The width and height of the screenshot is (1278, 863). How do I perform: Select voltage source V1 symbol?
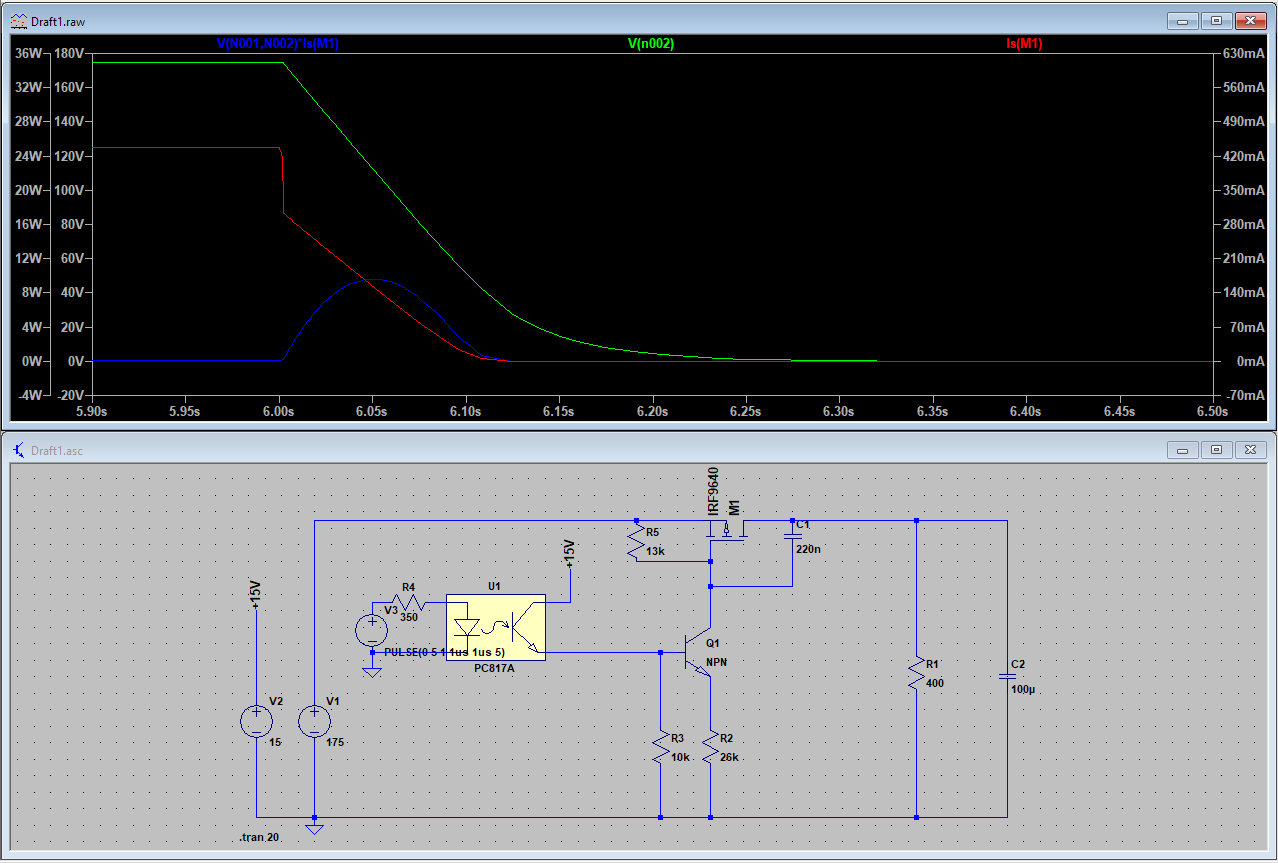314,721
